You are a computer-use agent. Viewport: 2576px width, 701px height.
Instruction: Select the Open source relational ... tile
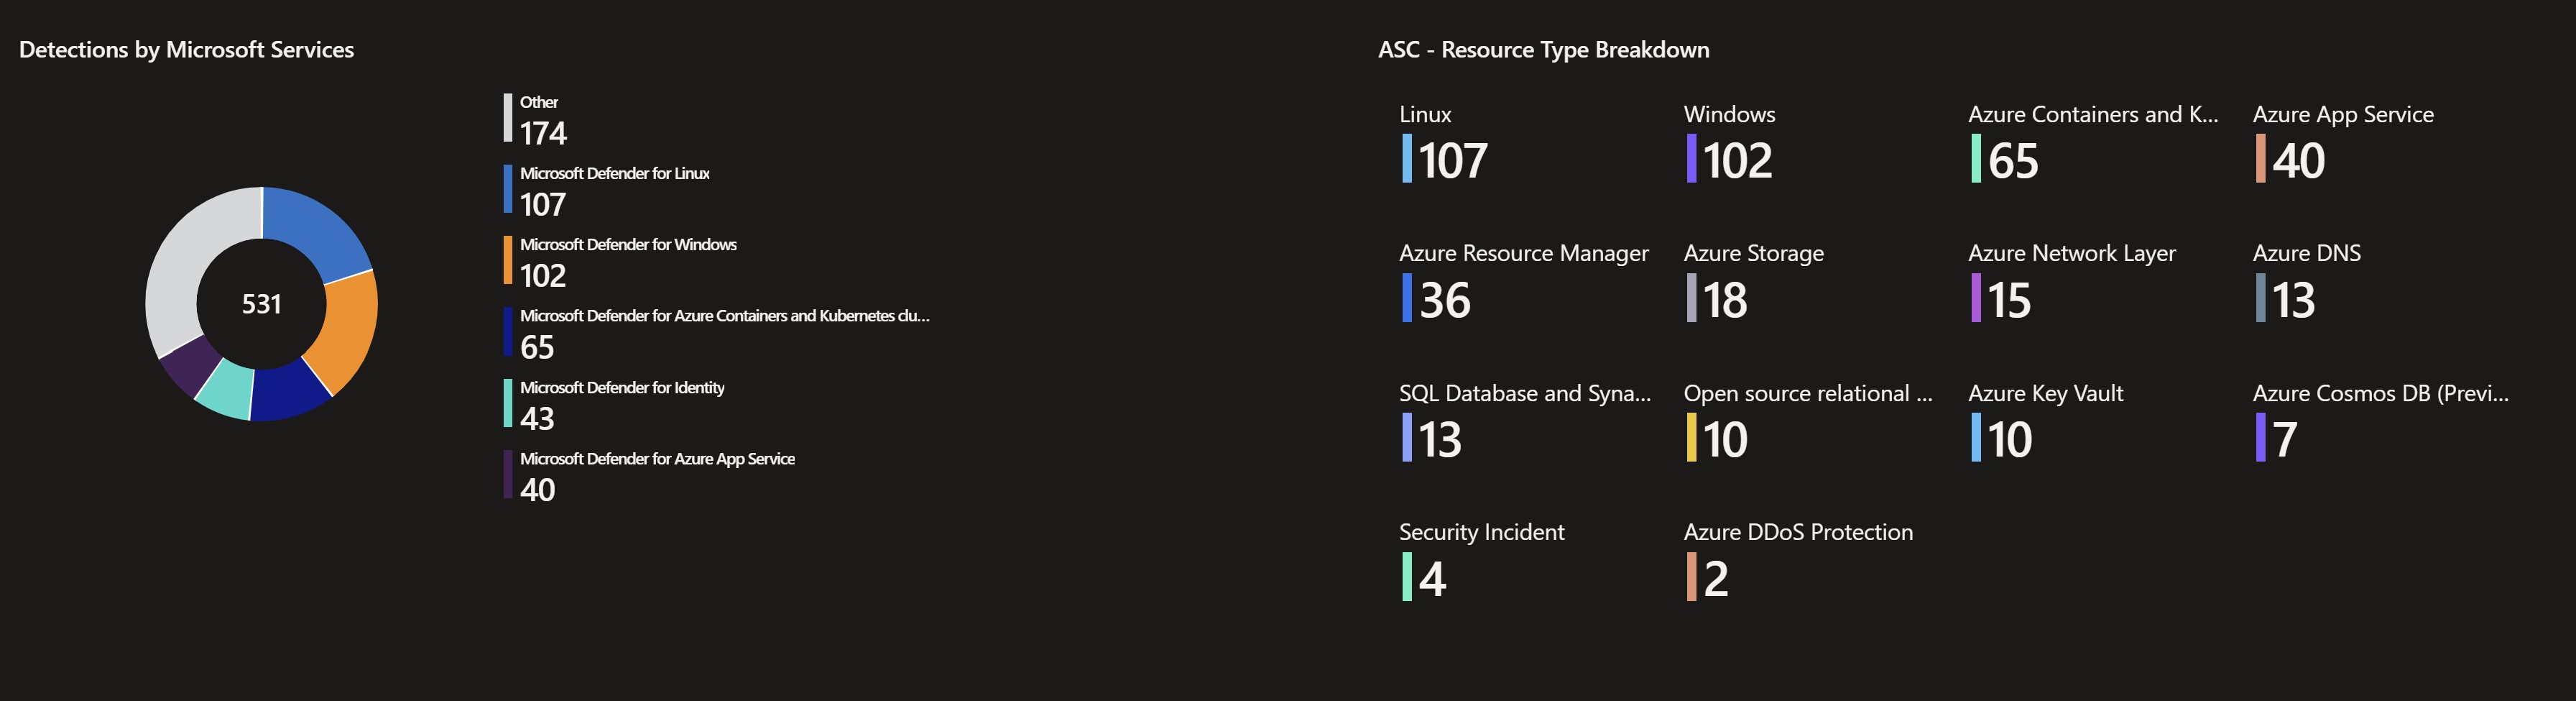(x=1808, y=423)
